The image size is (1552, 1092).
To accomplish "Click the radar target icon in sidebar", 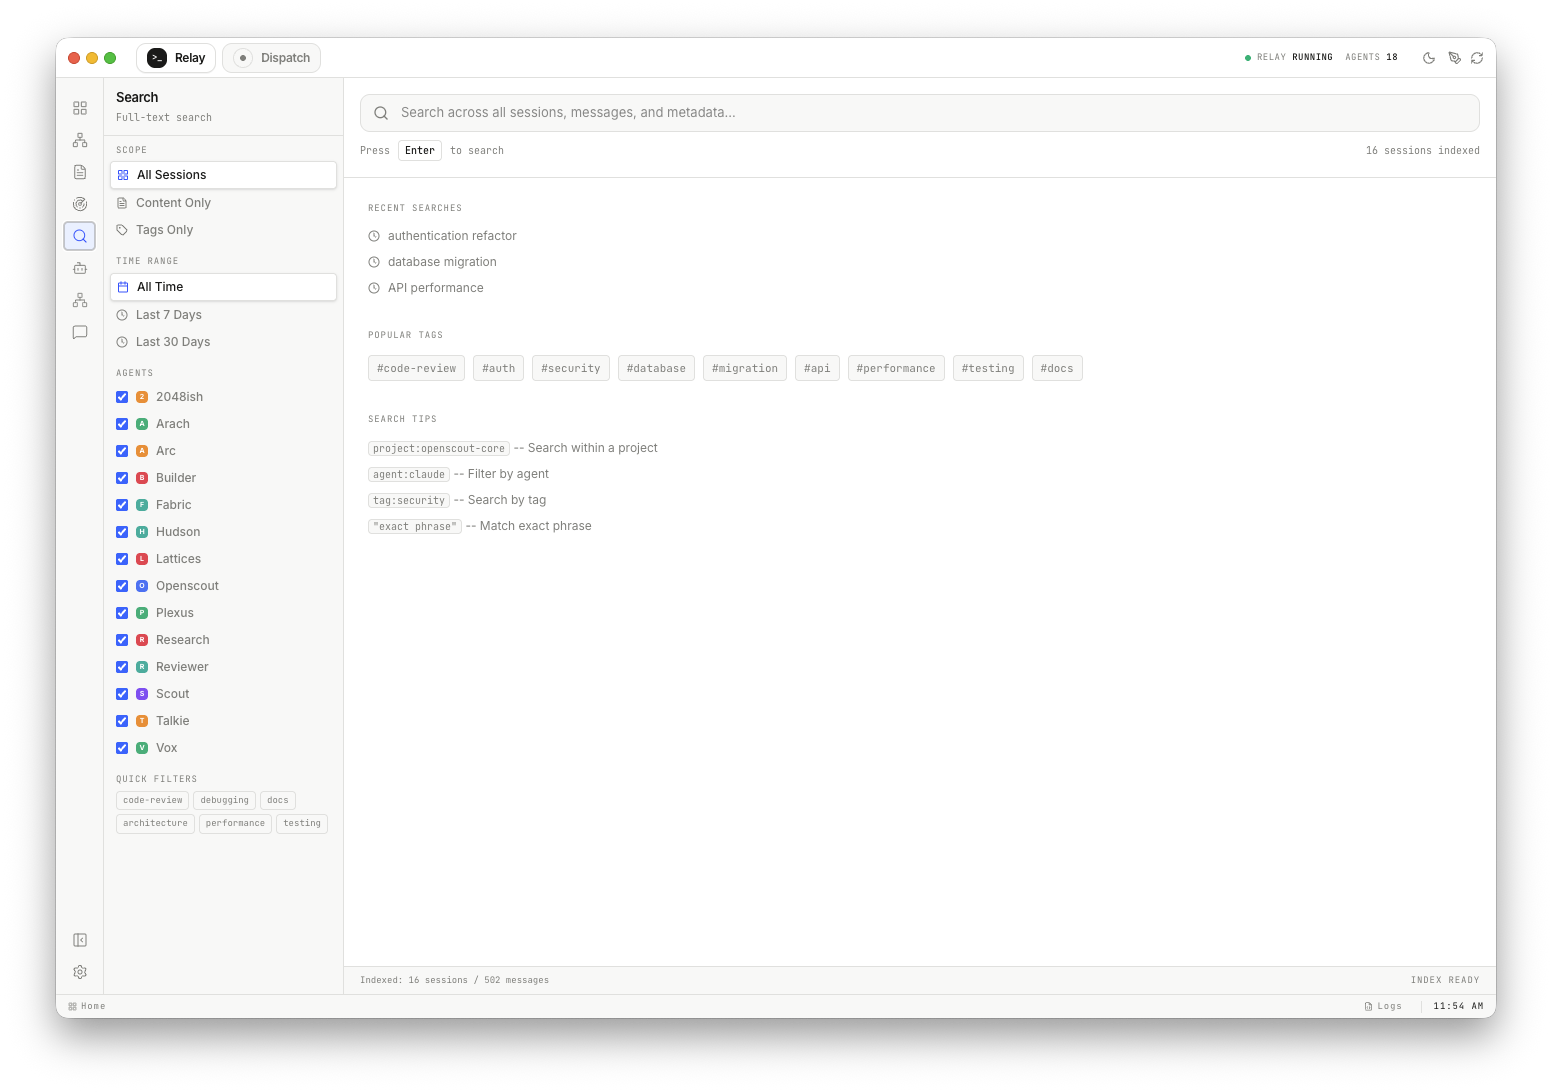I will pyautogui.click(x=80, y=204).
